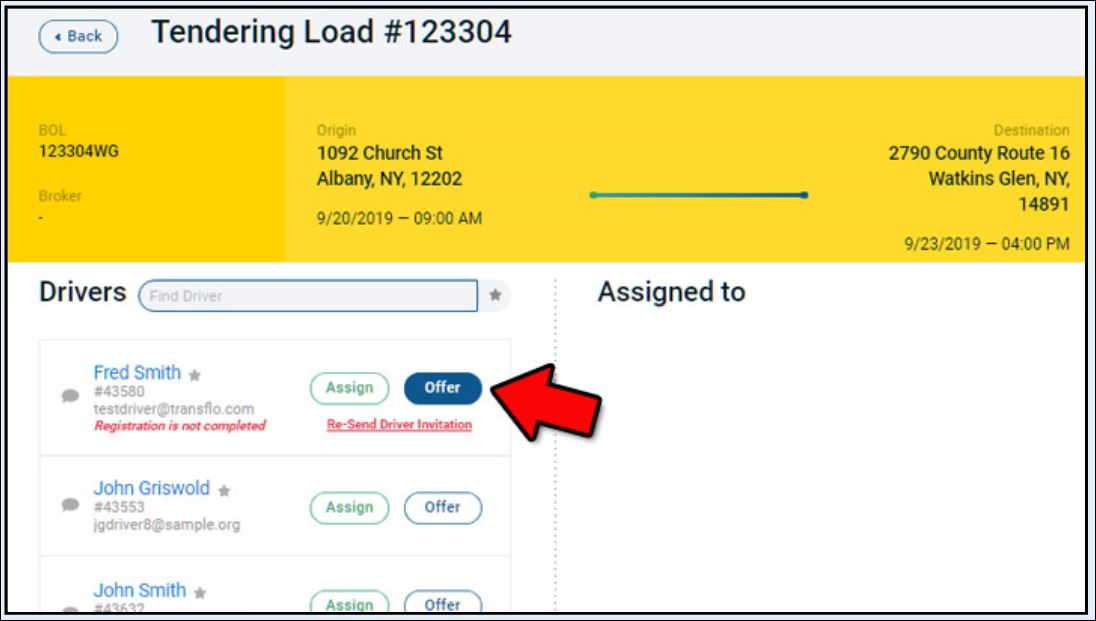Toggle favorites filter star beside search box
The image size is (1096, 621).
495,296
